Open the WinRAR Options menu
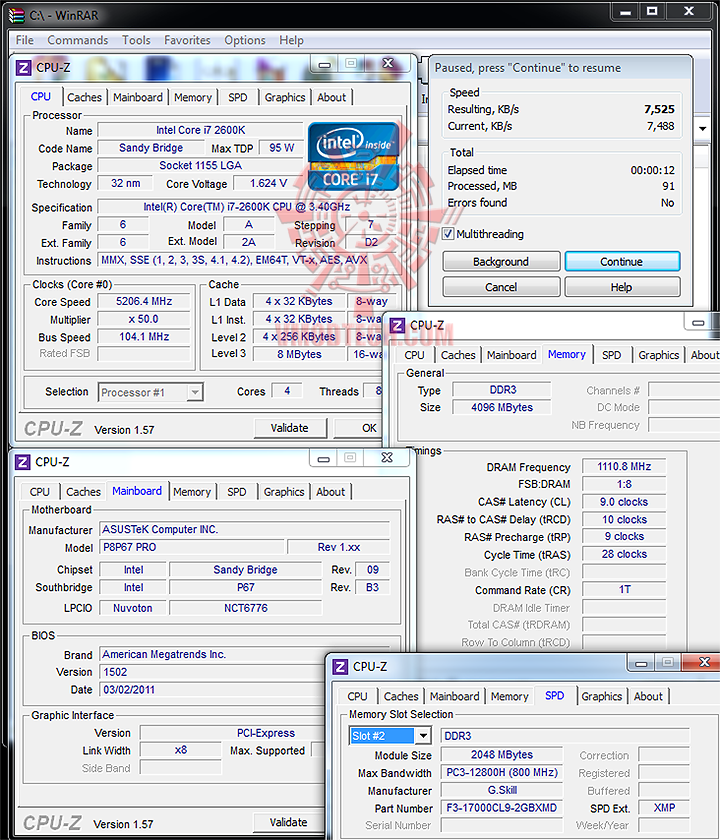Image resolution: width=720 pixels, height=840 pixels. click(245, 40)
